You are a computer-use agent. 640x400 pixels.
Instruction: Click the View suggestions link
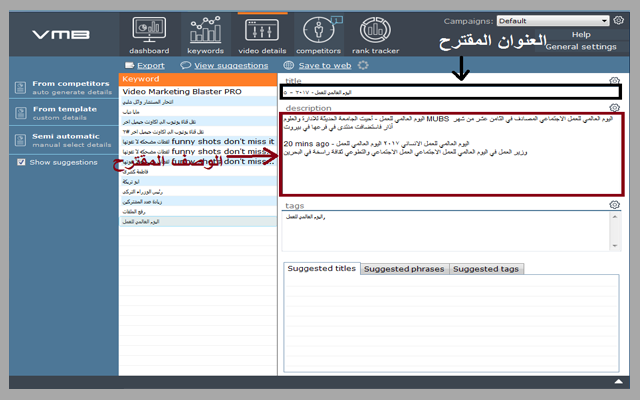click(x=231, y=65)
